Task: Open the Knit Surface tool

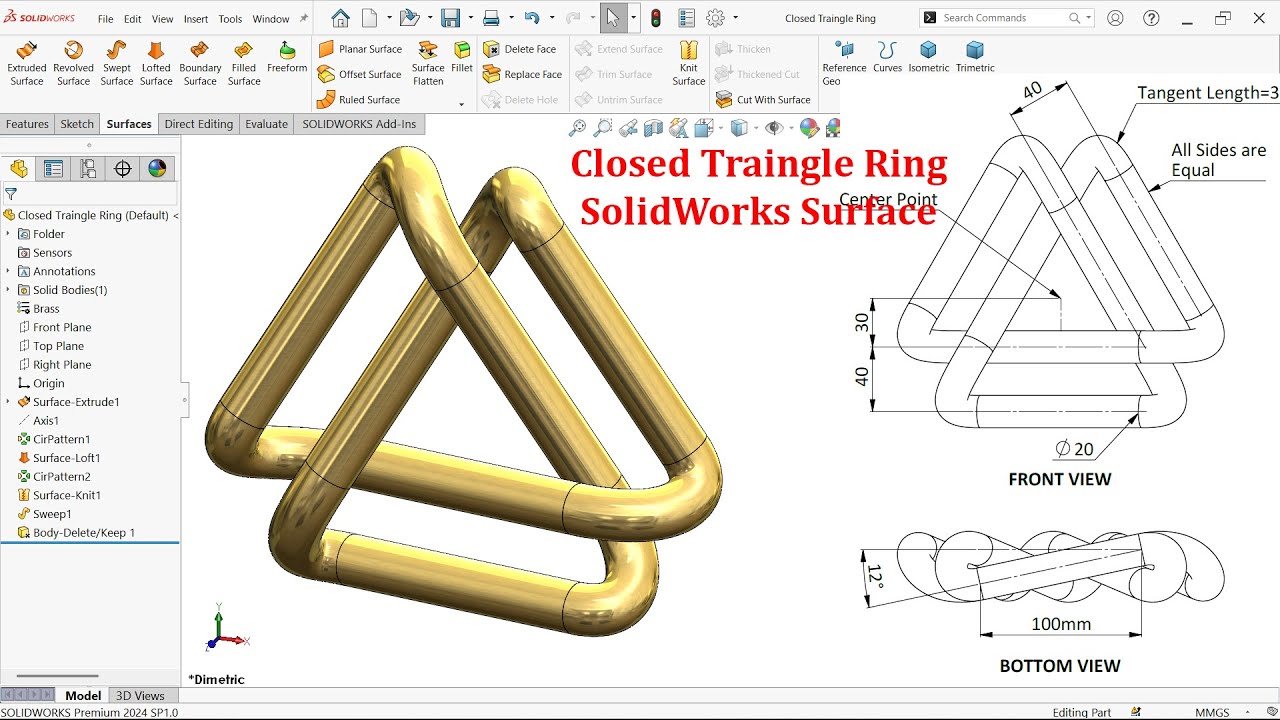Action: (689, 63)
